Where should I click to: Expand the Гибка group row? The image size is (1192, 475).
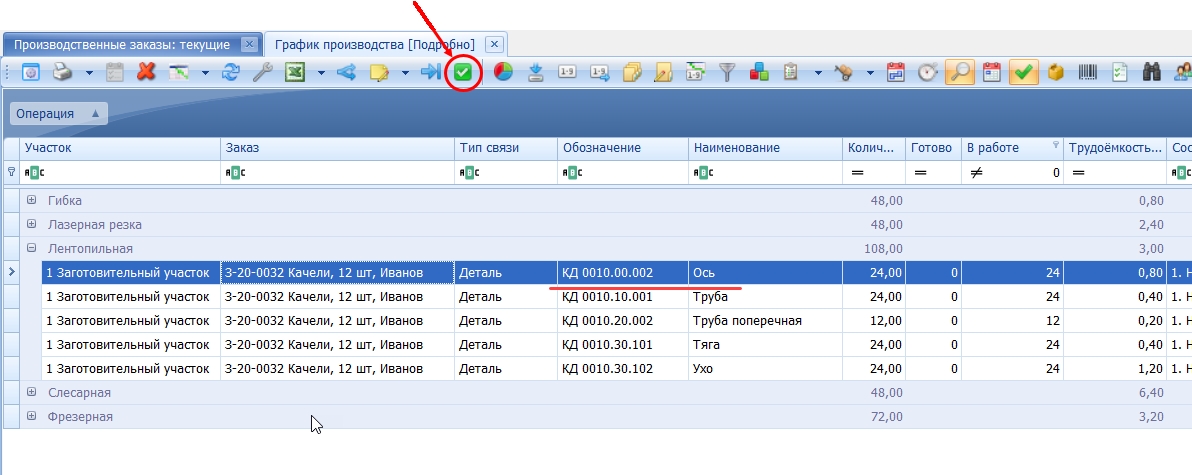point(32,201)
